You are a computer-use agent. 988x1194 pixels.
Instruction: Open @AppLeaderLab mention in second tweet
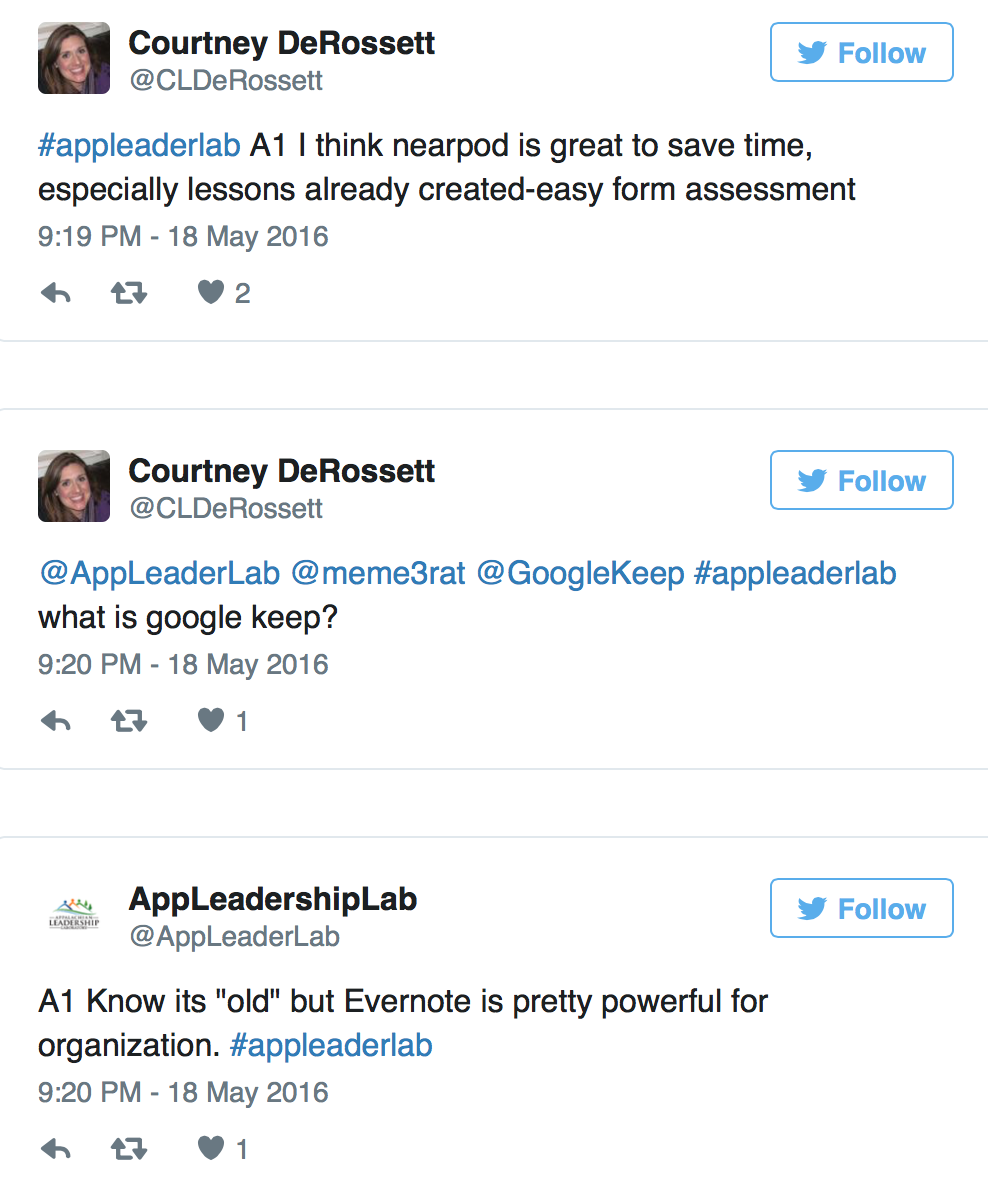(159, 573)
